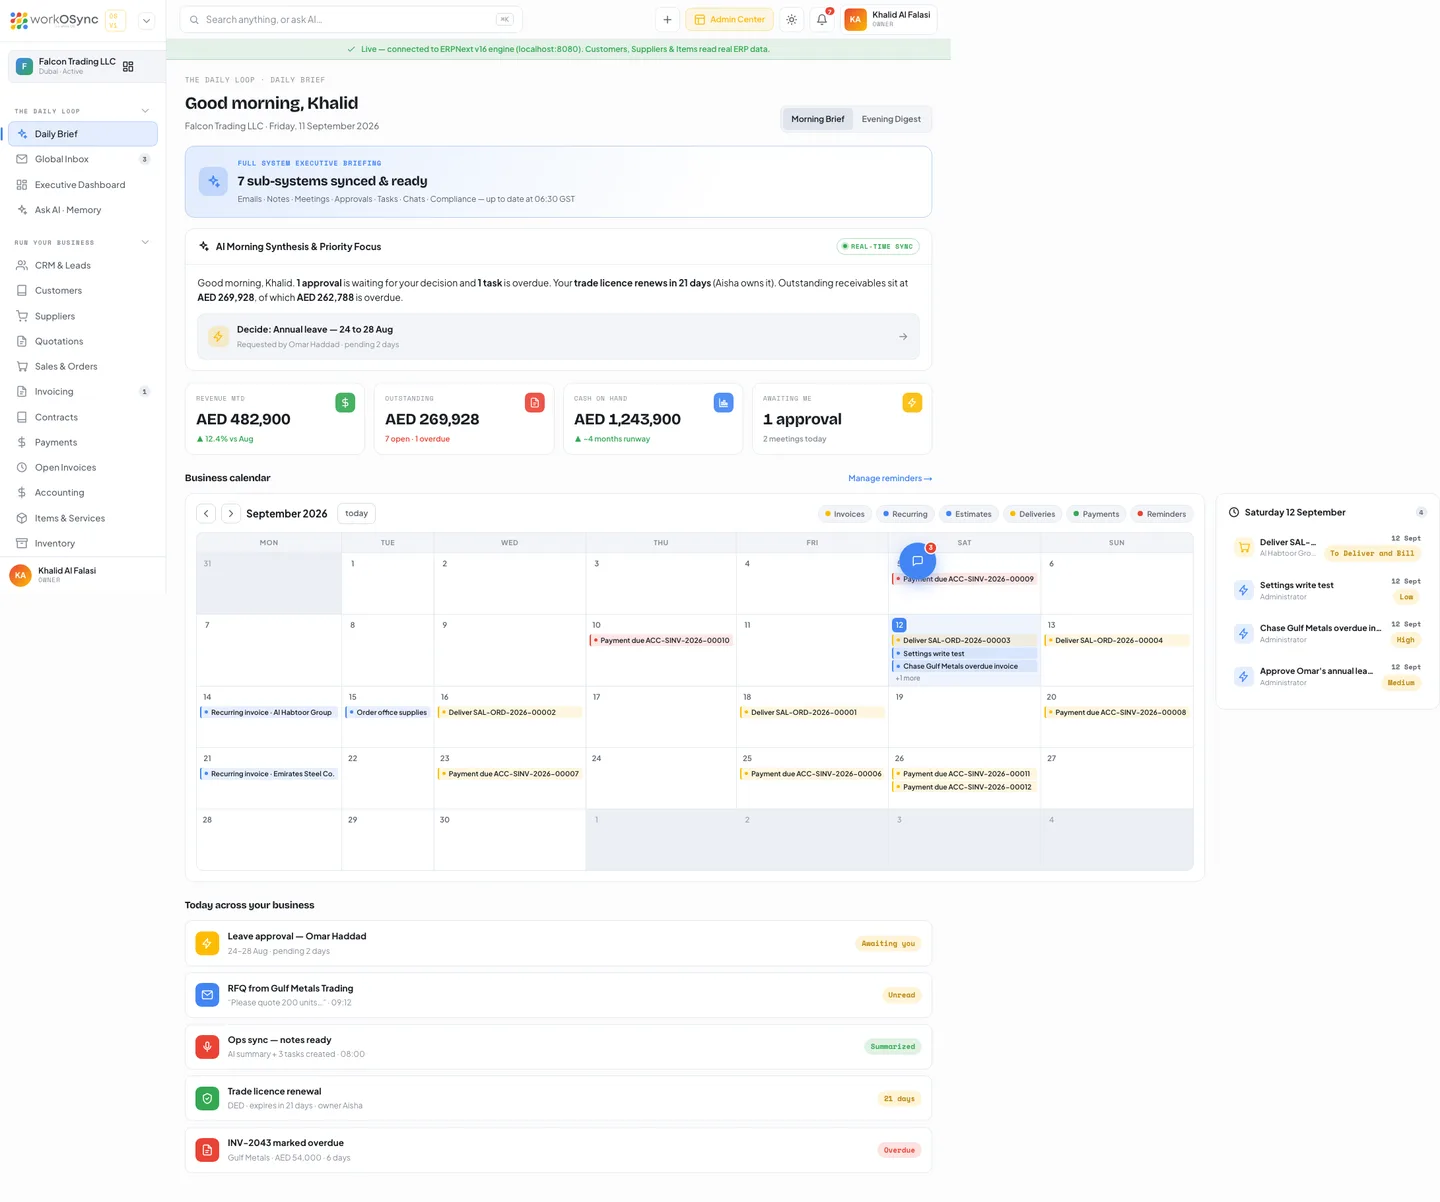Open the Settings write test agenda item
Viewport: 1440px width, 1202px height.
(1327, 590)
